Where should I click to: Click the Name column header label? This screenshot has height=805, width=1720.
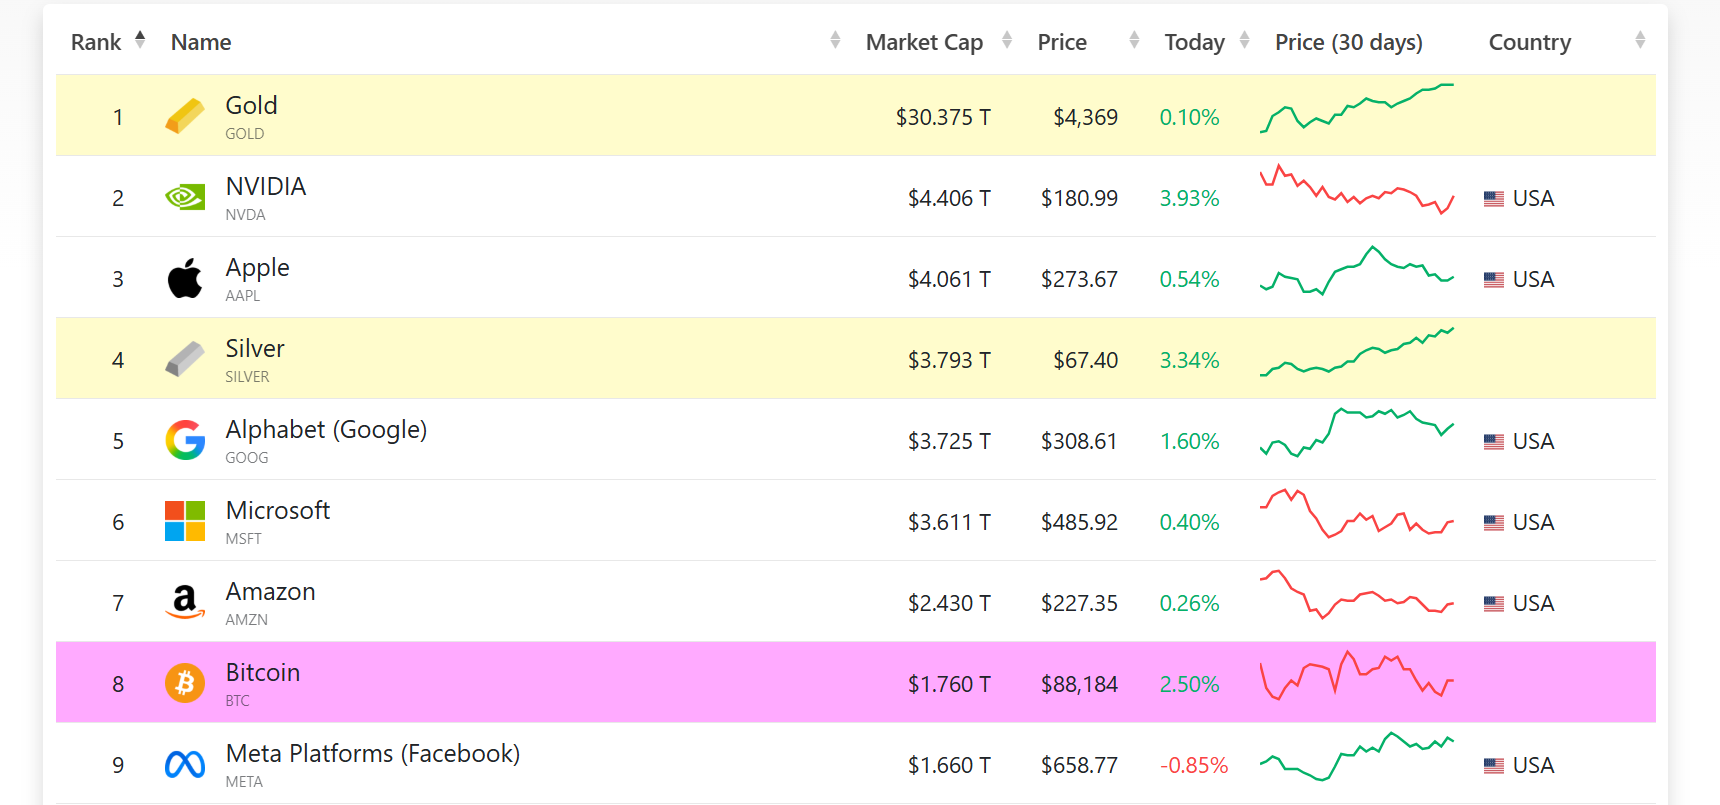(201, 42)
